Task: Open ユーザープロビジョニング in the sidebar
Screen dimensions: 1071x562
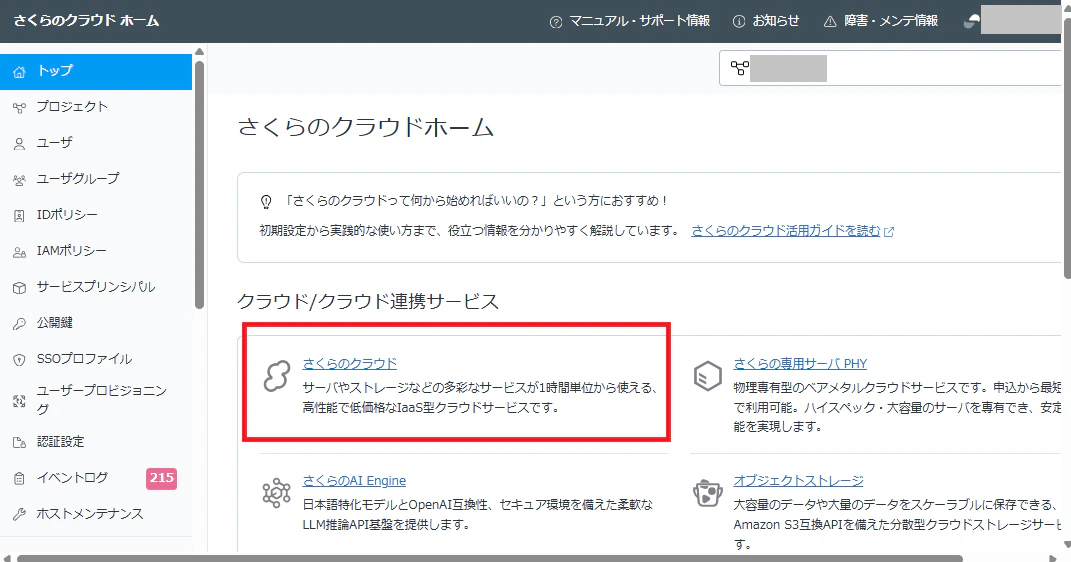Action: pos(96,400)
